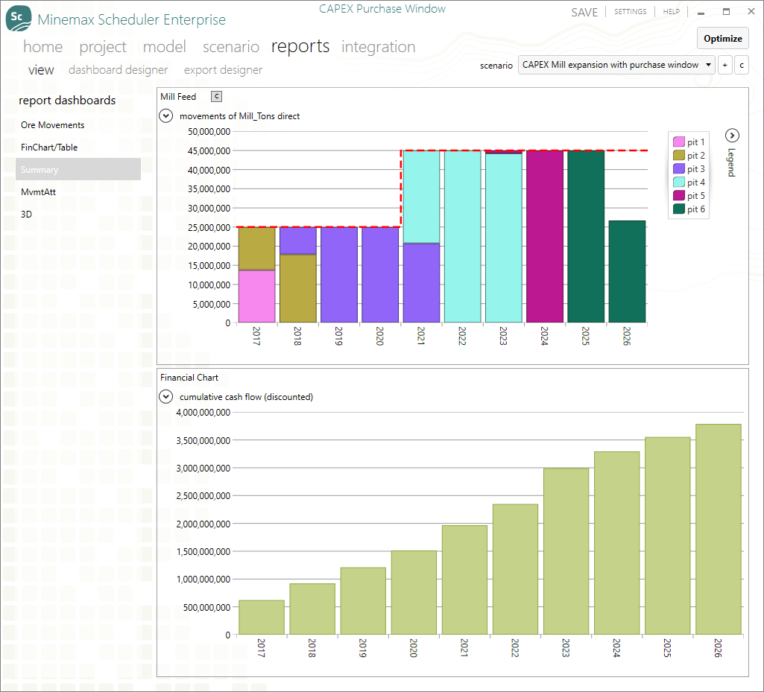Click the Optimize button
The image size is (764, 692).
723,38
